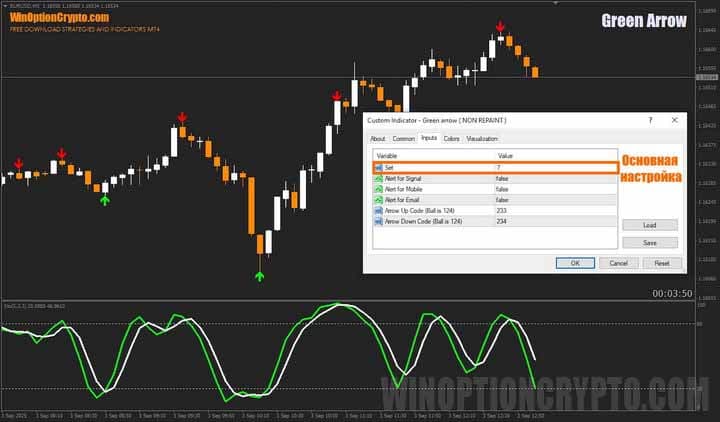720x422 pixels.
Task: Click the Arrow Up Code value 233
Action: point(502,210)
